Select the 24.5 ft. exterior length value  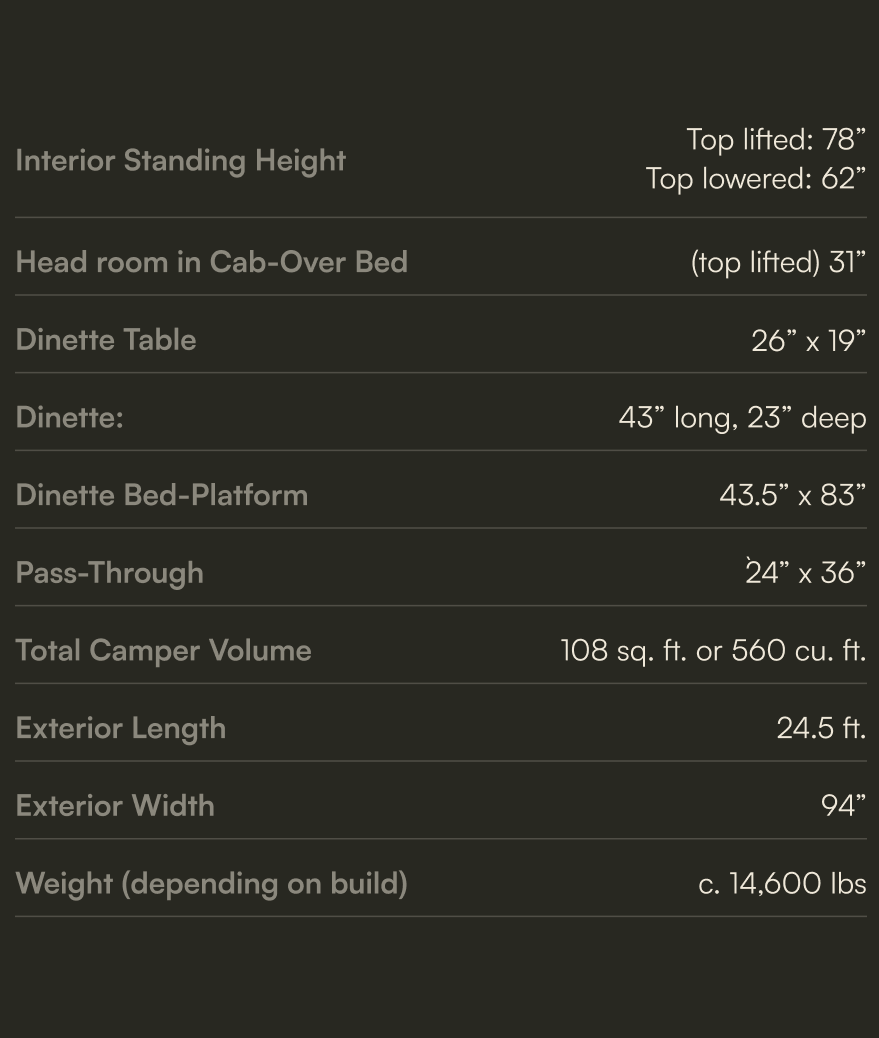(x=821, y=728)
